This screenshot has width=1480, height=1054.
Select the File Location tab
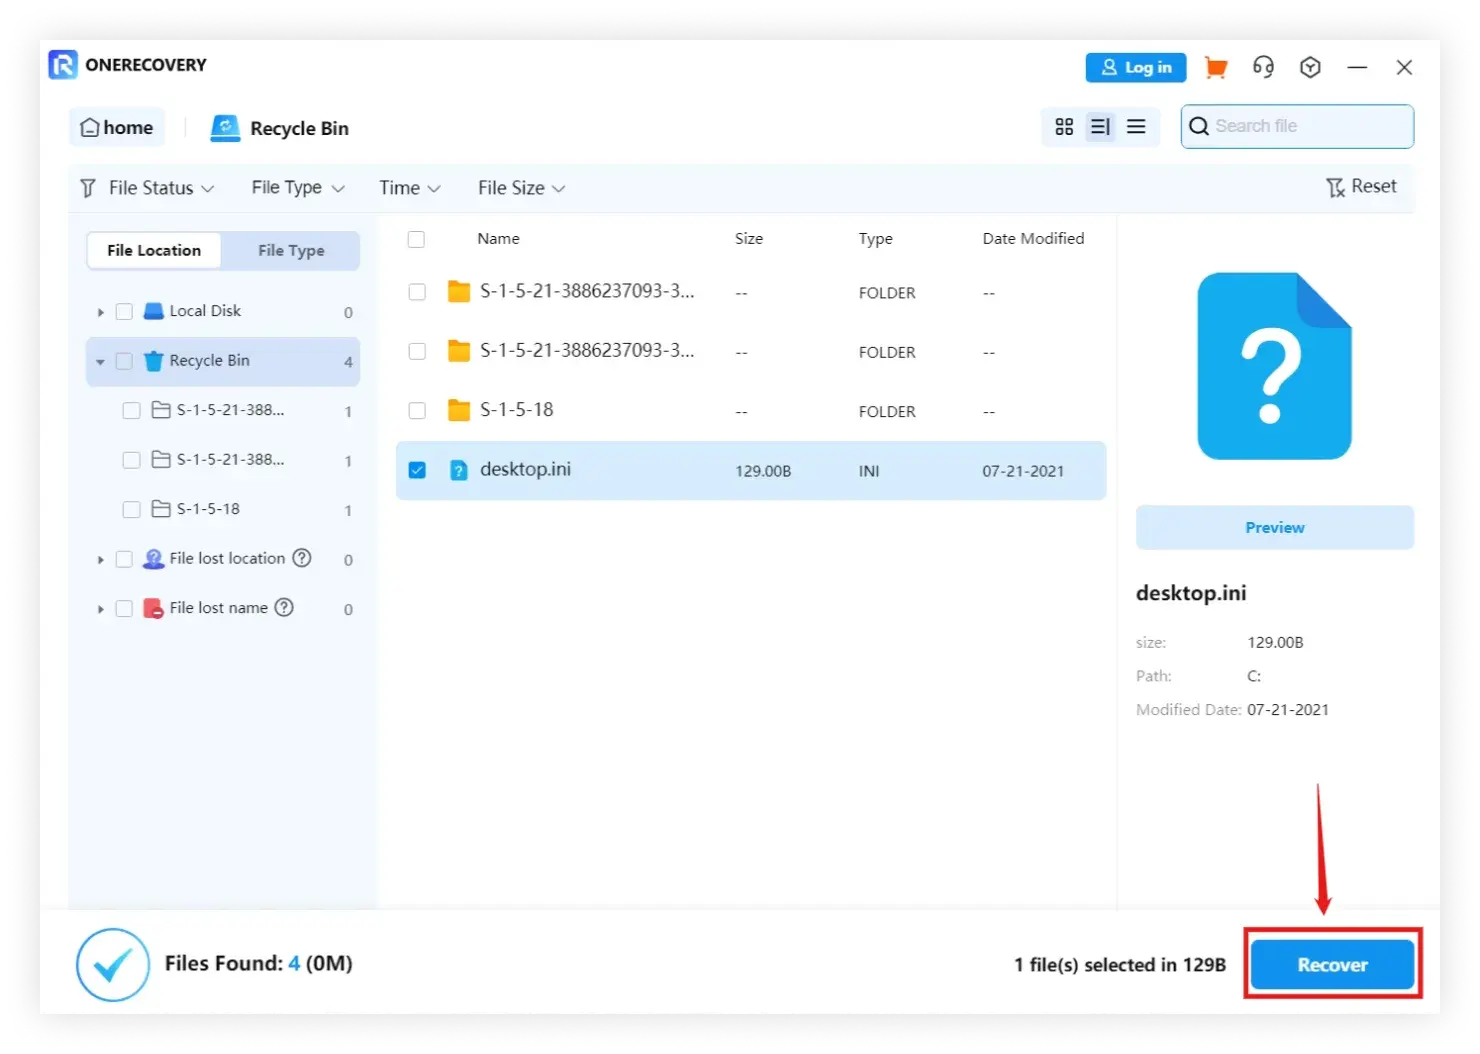tap(154, 251)
